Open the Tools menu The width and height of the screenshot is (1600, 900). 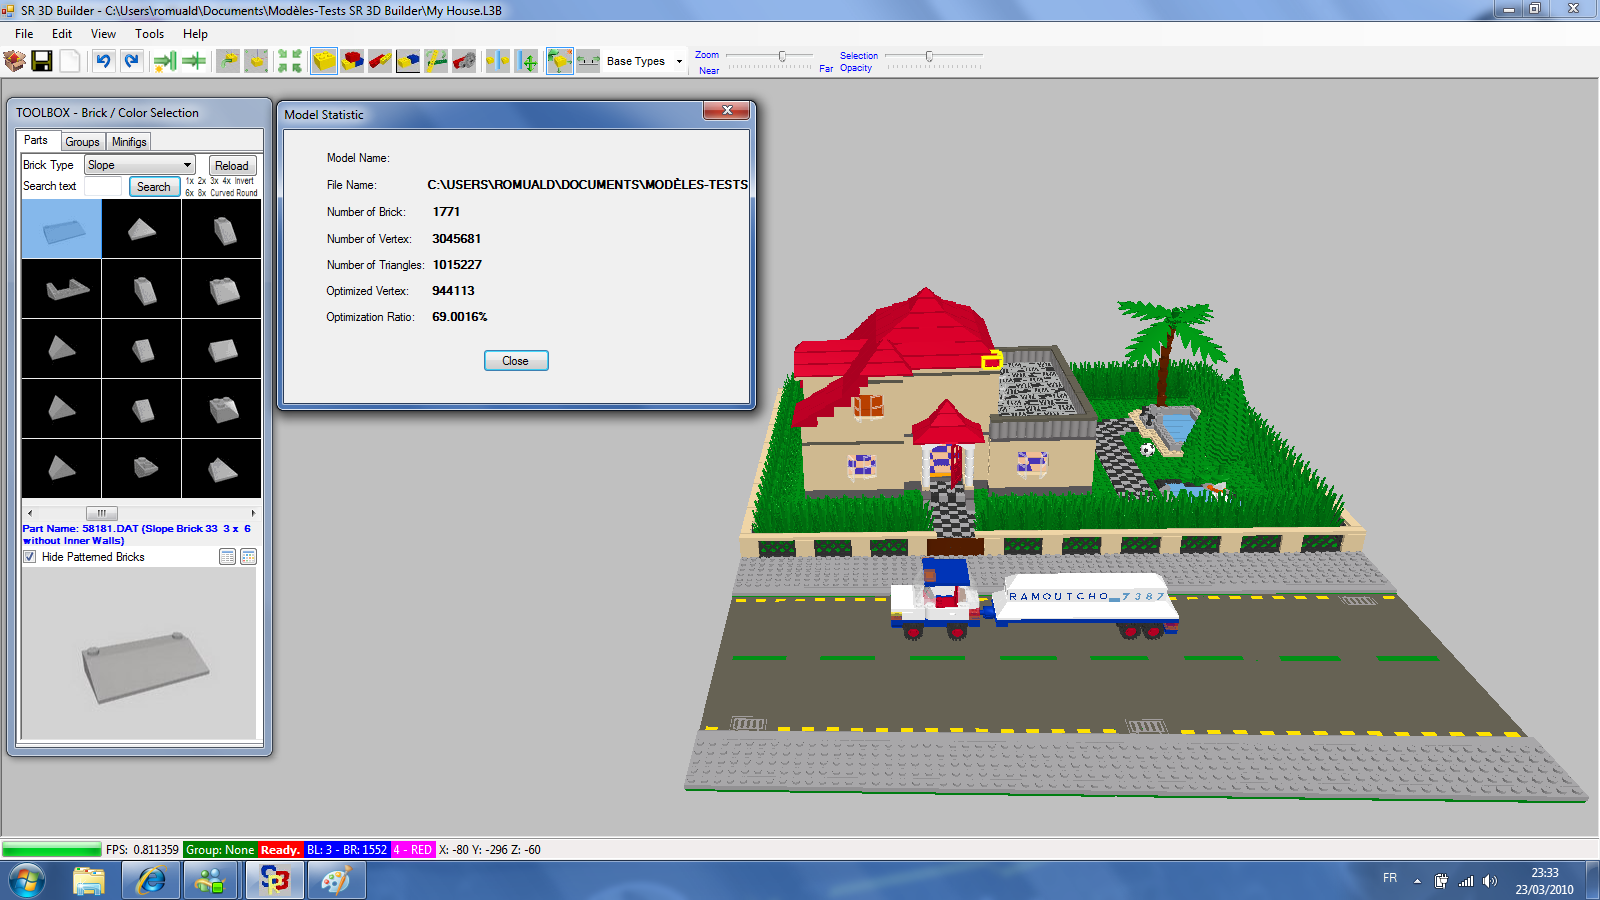[x=149, y=33]
